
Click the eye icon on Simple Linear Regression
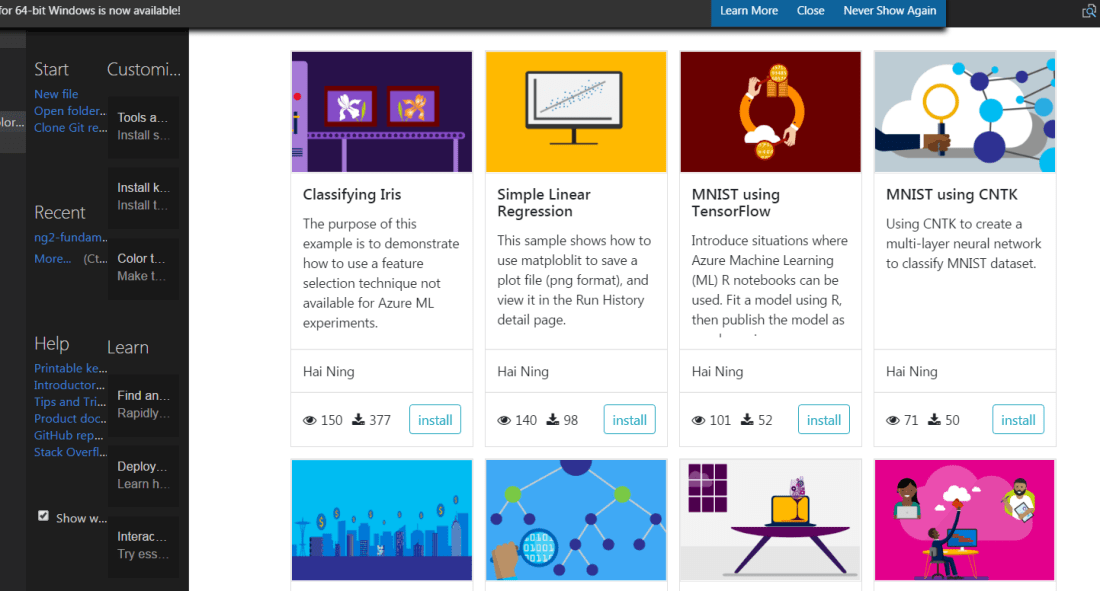pos(504,421)
